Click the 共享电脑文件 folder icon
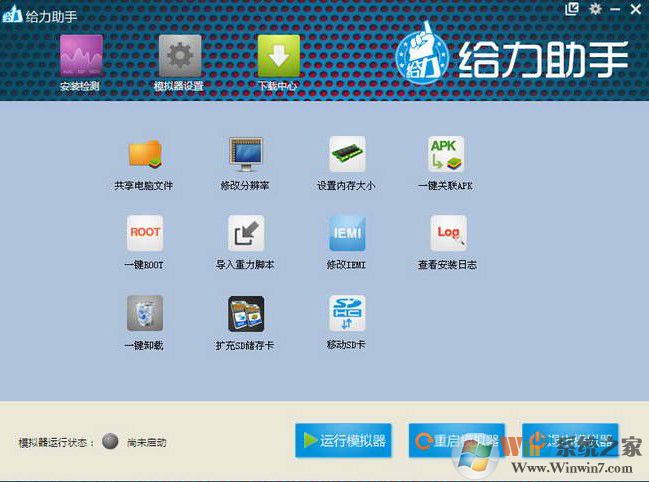The image size is (649, 482). coord(144,154)
